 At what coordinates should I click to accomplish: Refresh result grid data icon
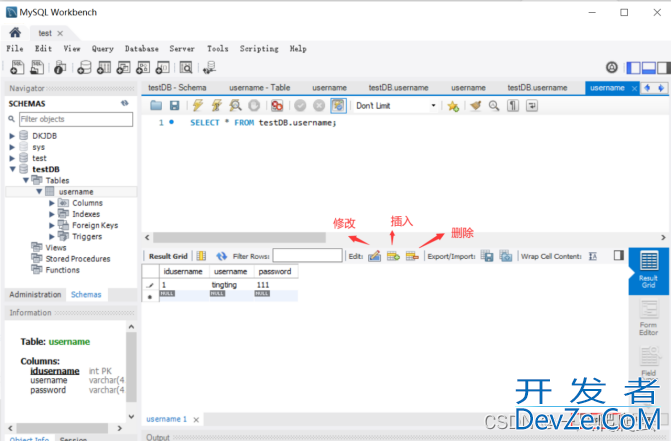click(221, 256)
